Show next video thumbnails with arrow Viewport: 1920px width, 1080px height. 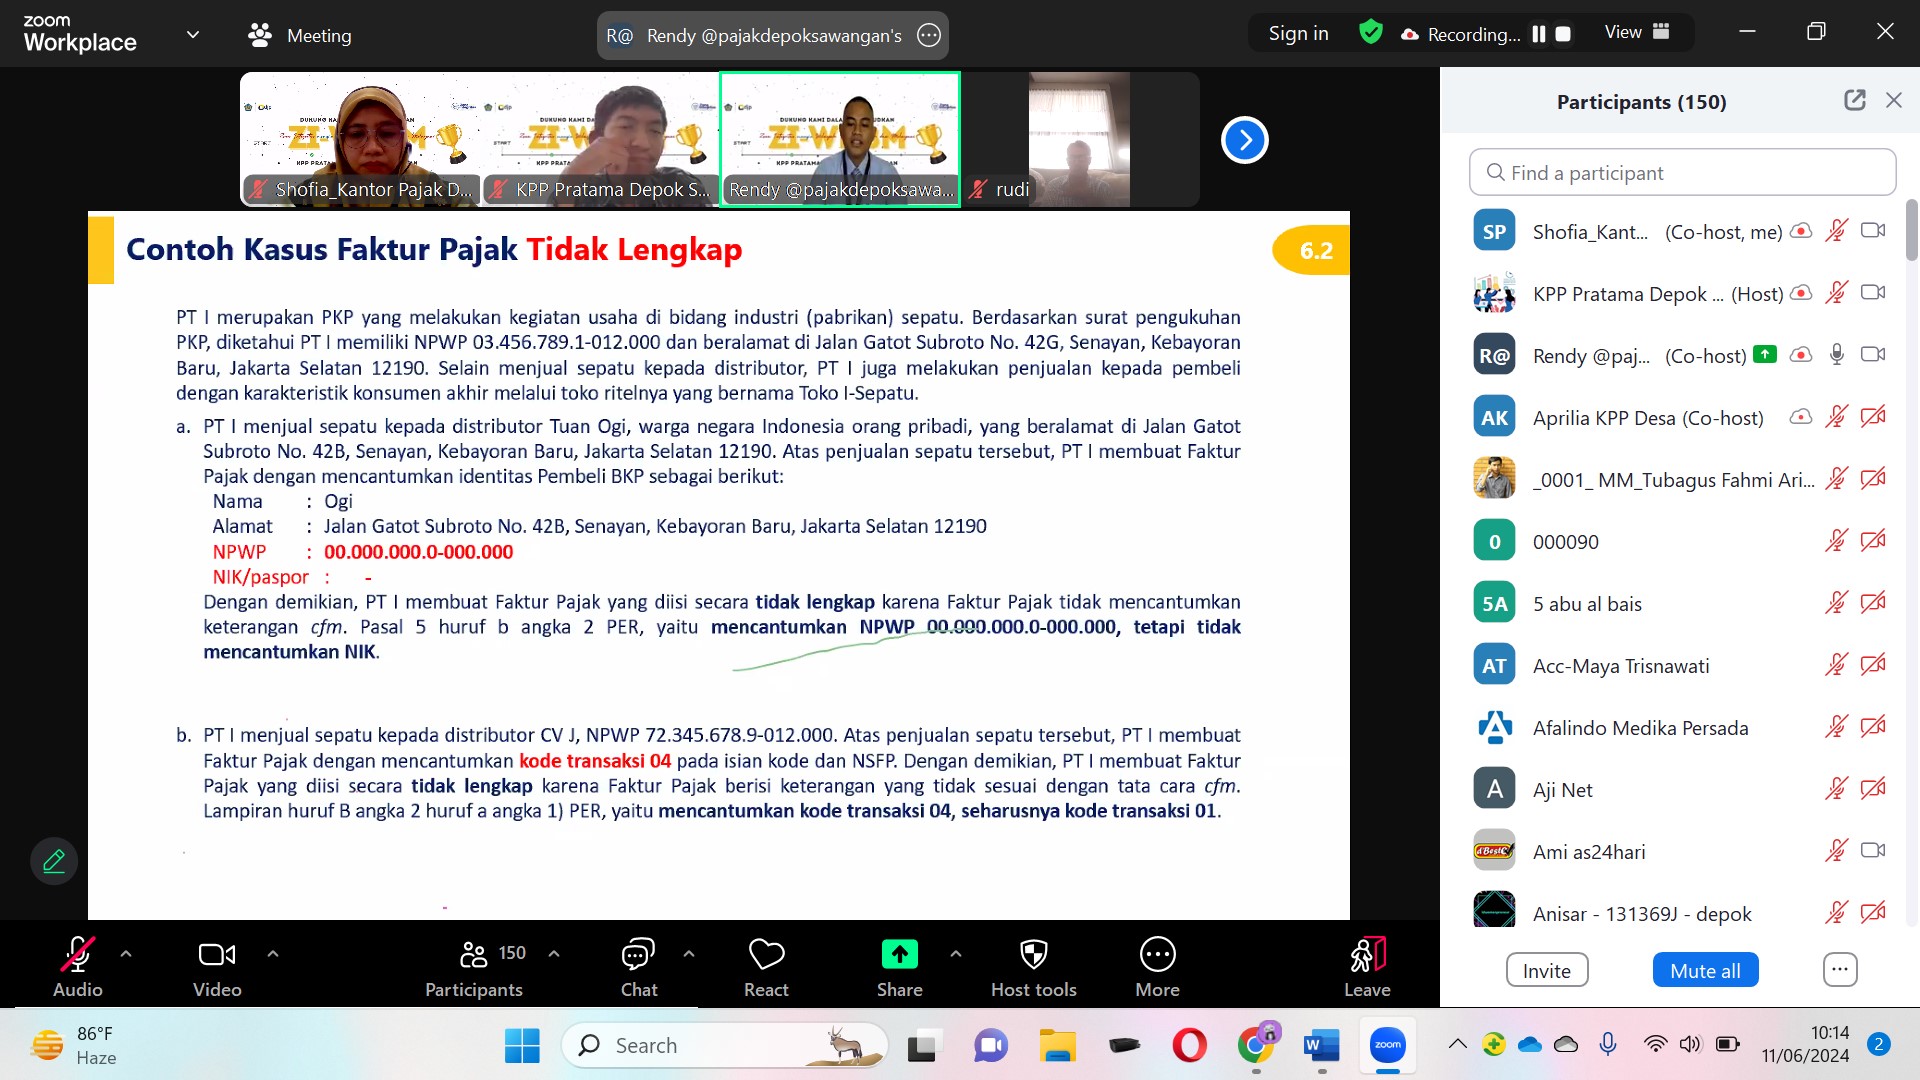(x=1244, y=140)
